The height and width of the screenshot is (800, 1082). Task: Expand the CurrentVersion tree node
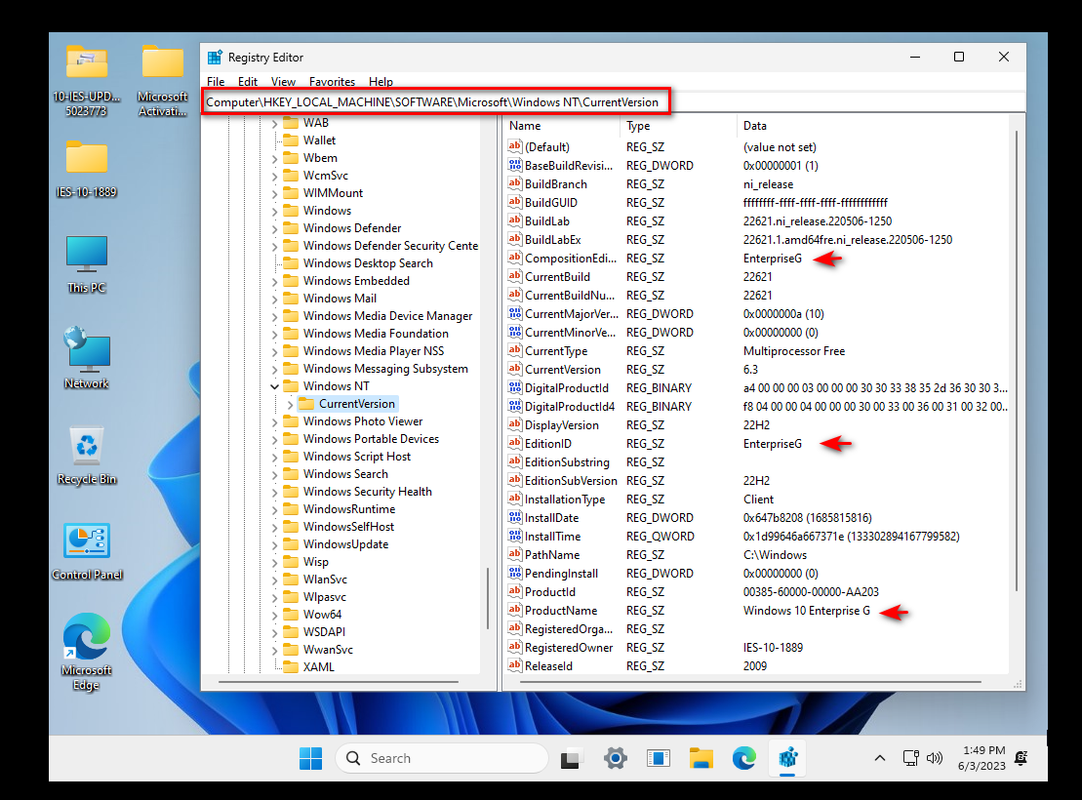290,404
